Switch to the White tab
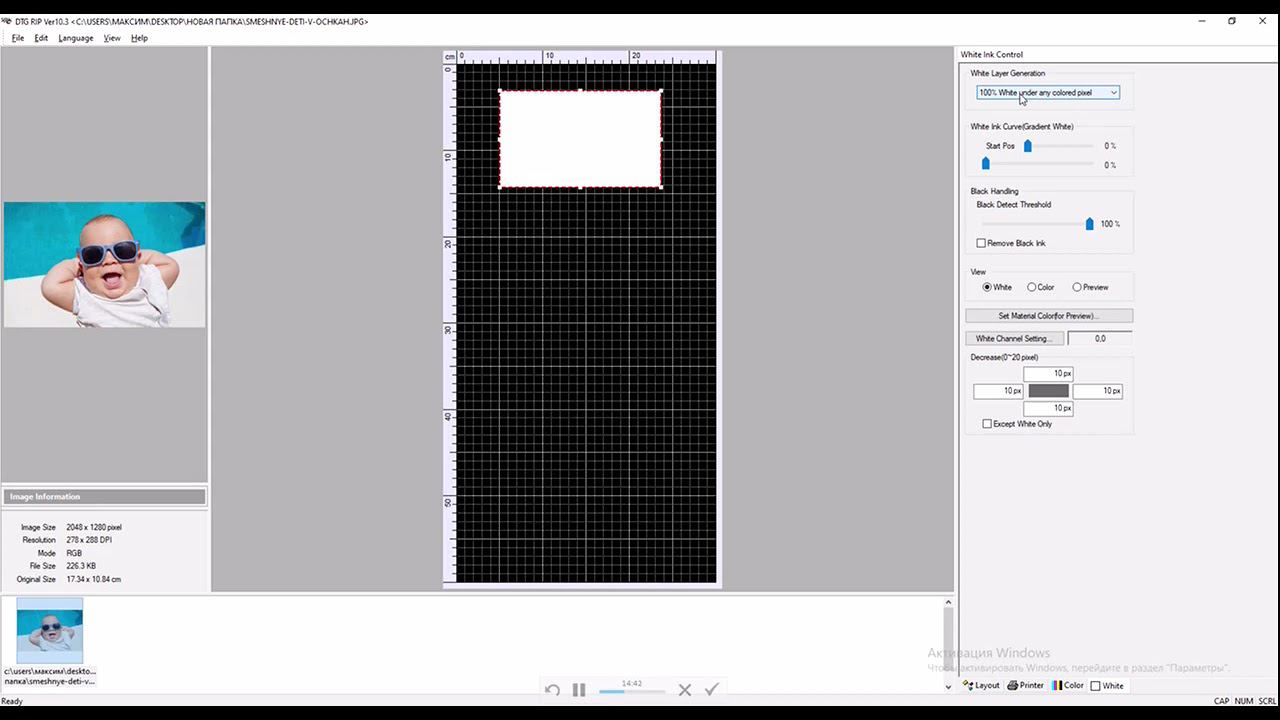This screenshot has width=1280, height=720. (1107, 686)
